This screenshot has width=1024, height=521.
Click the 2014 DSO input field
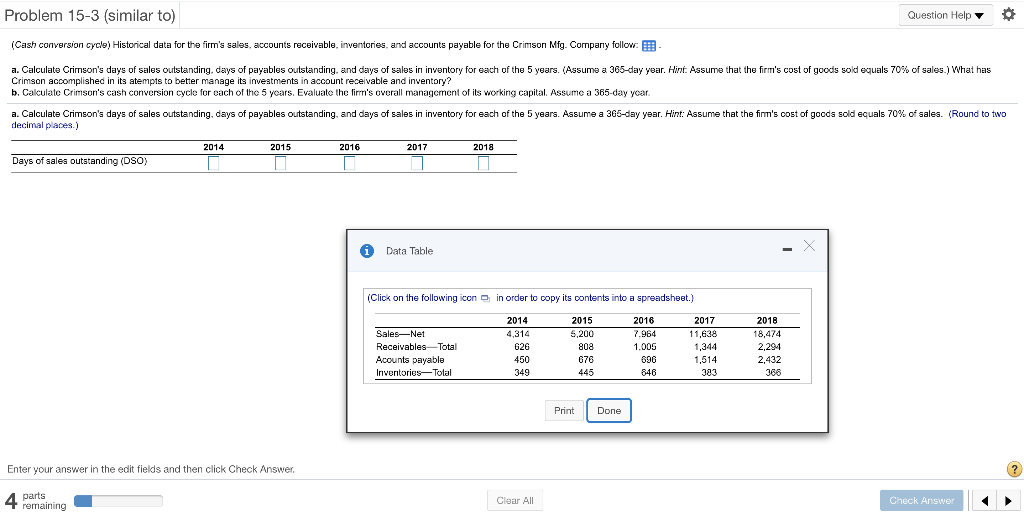pyautogui.click(x=213, y=163)
